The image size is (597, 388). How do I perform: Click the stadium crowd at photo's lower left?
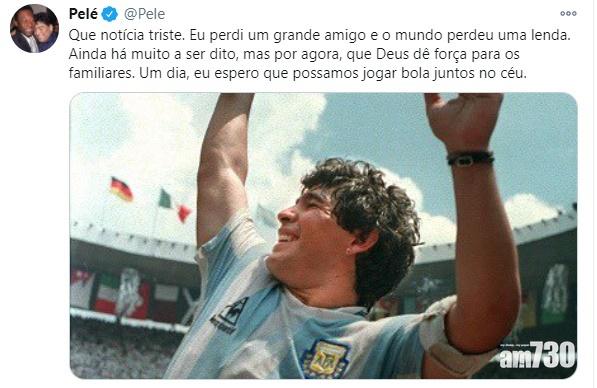pyautogui.click(x=122, y=350)
